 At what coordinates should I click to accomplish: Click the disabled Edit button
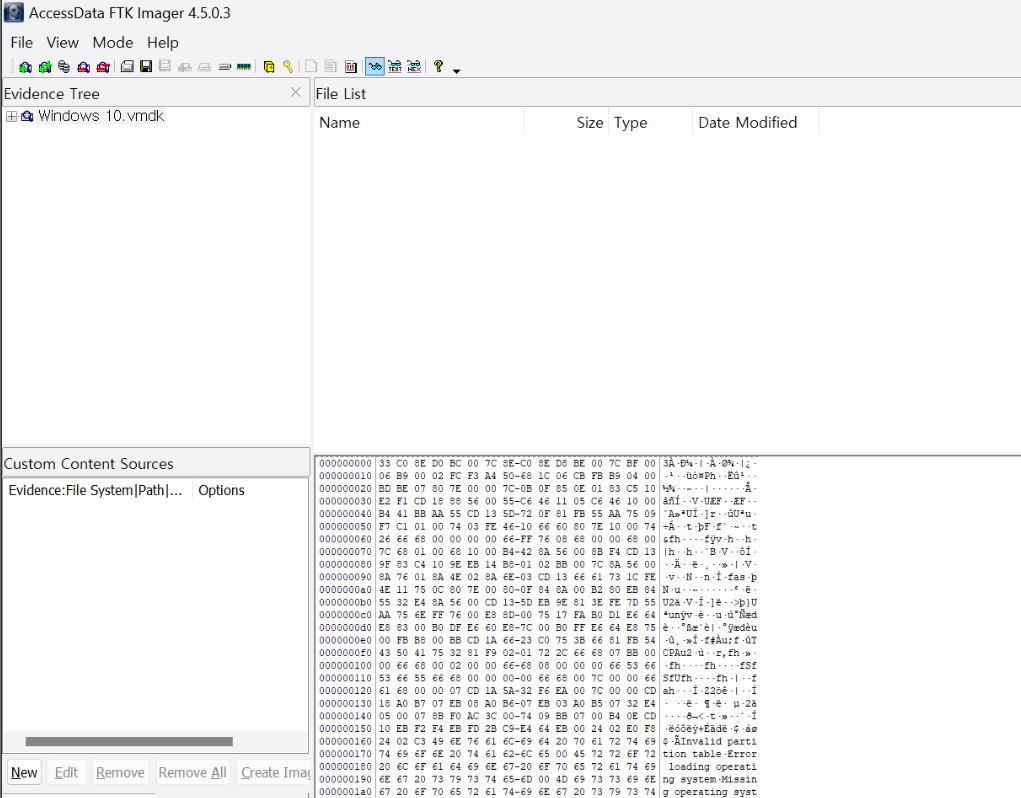tap(66, 773)
